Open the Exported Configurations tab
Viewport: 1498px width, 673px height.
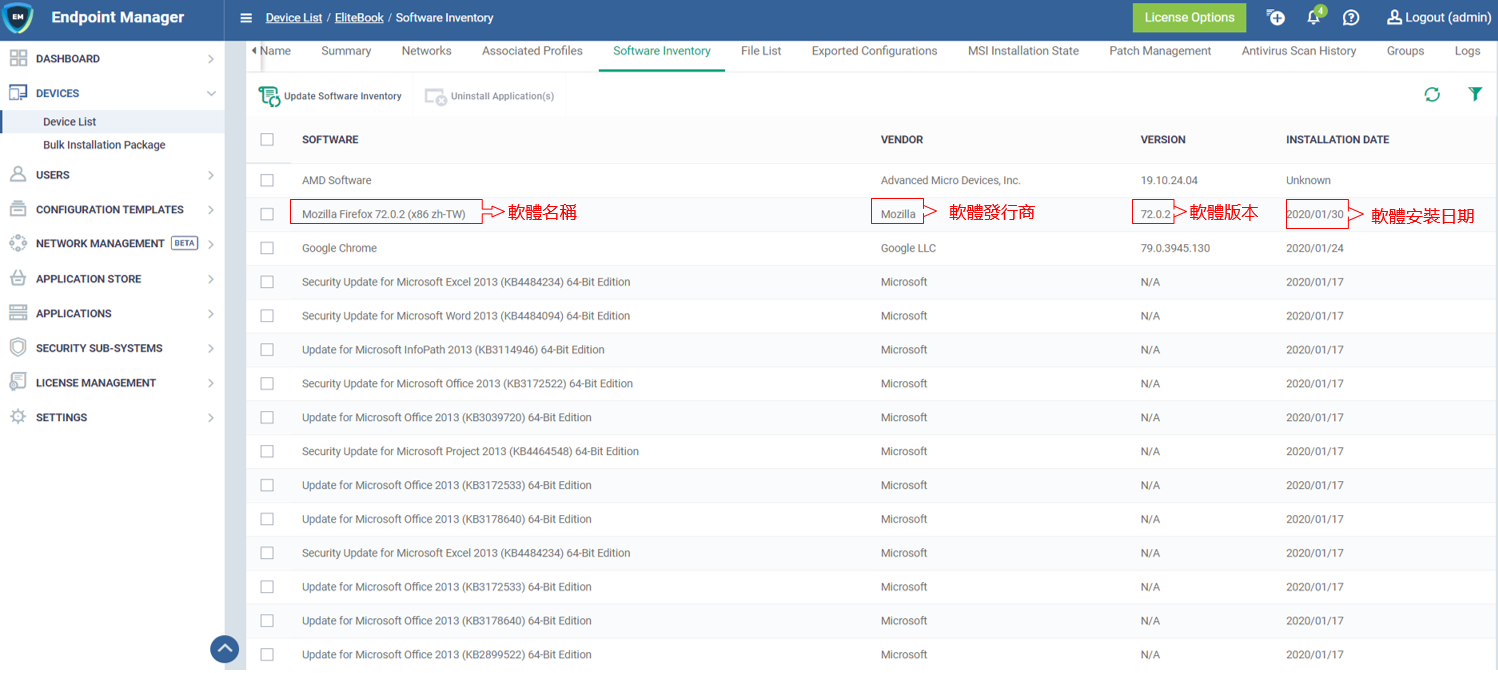[874, 51]
